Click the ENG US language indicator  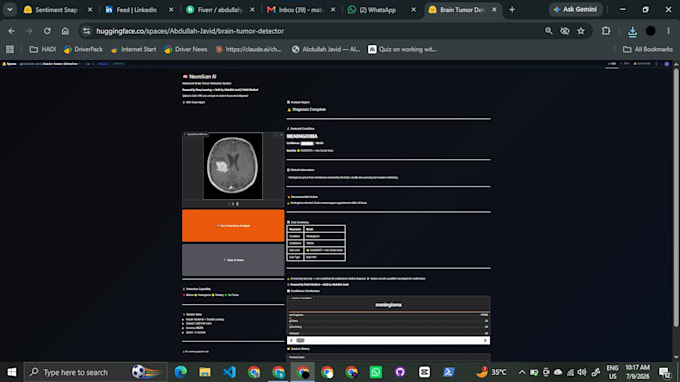coord(612,372)
